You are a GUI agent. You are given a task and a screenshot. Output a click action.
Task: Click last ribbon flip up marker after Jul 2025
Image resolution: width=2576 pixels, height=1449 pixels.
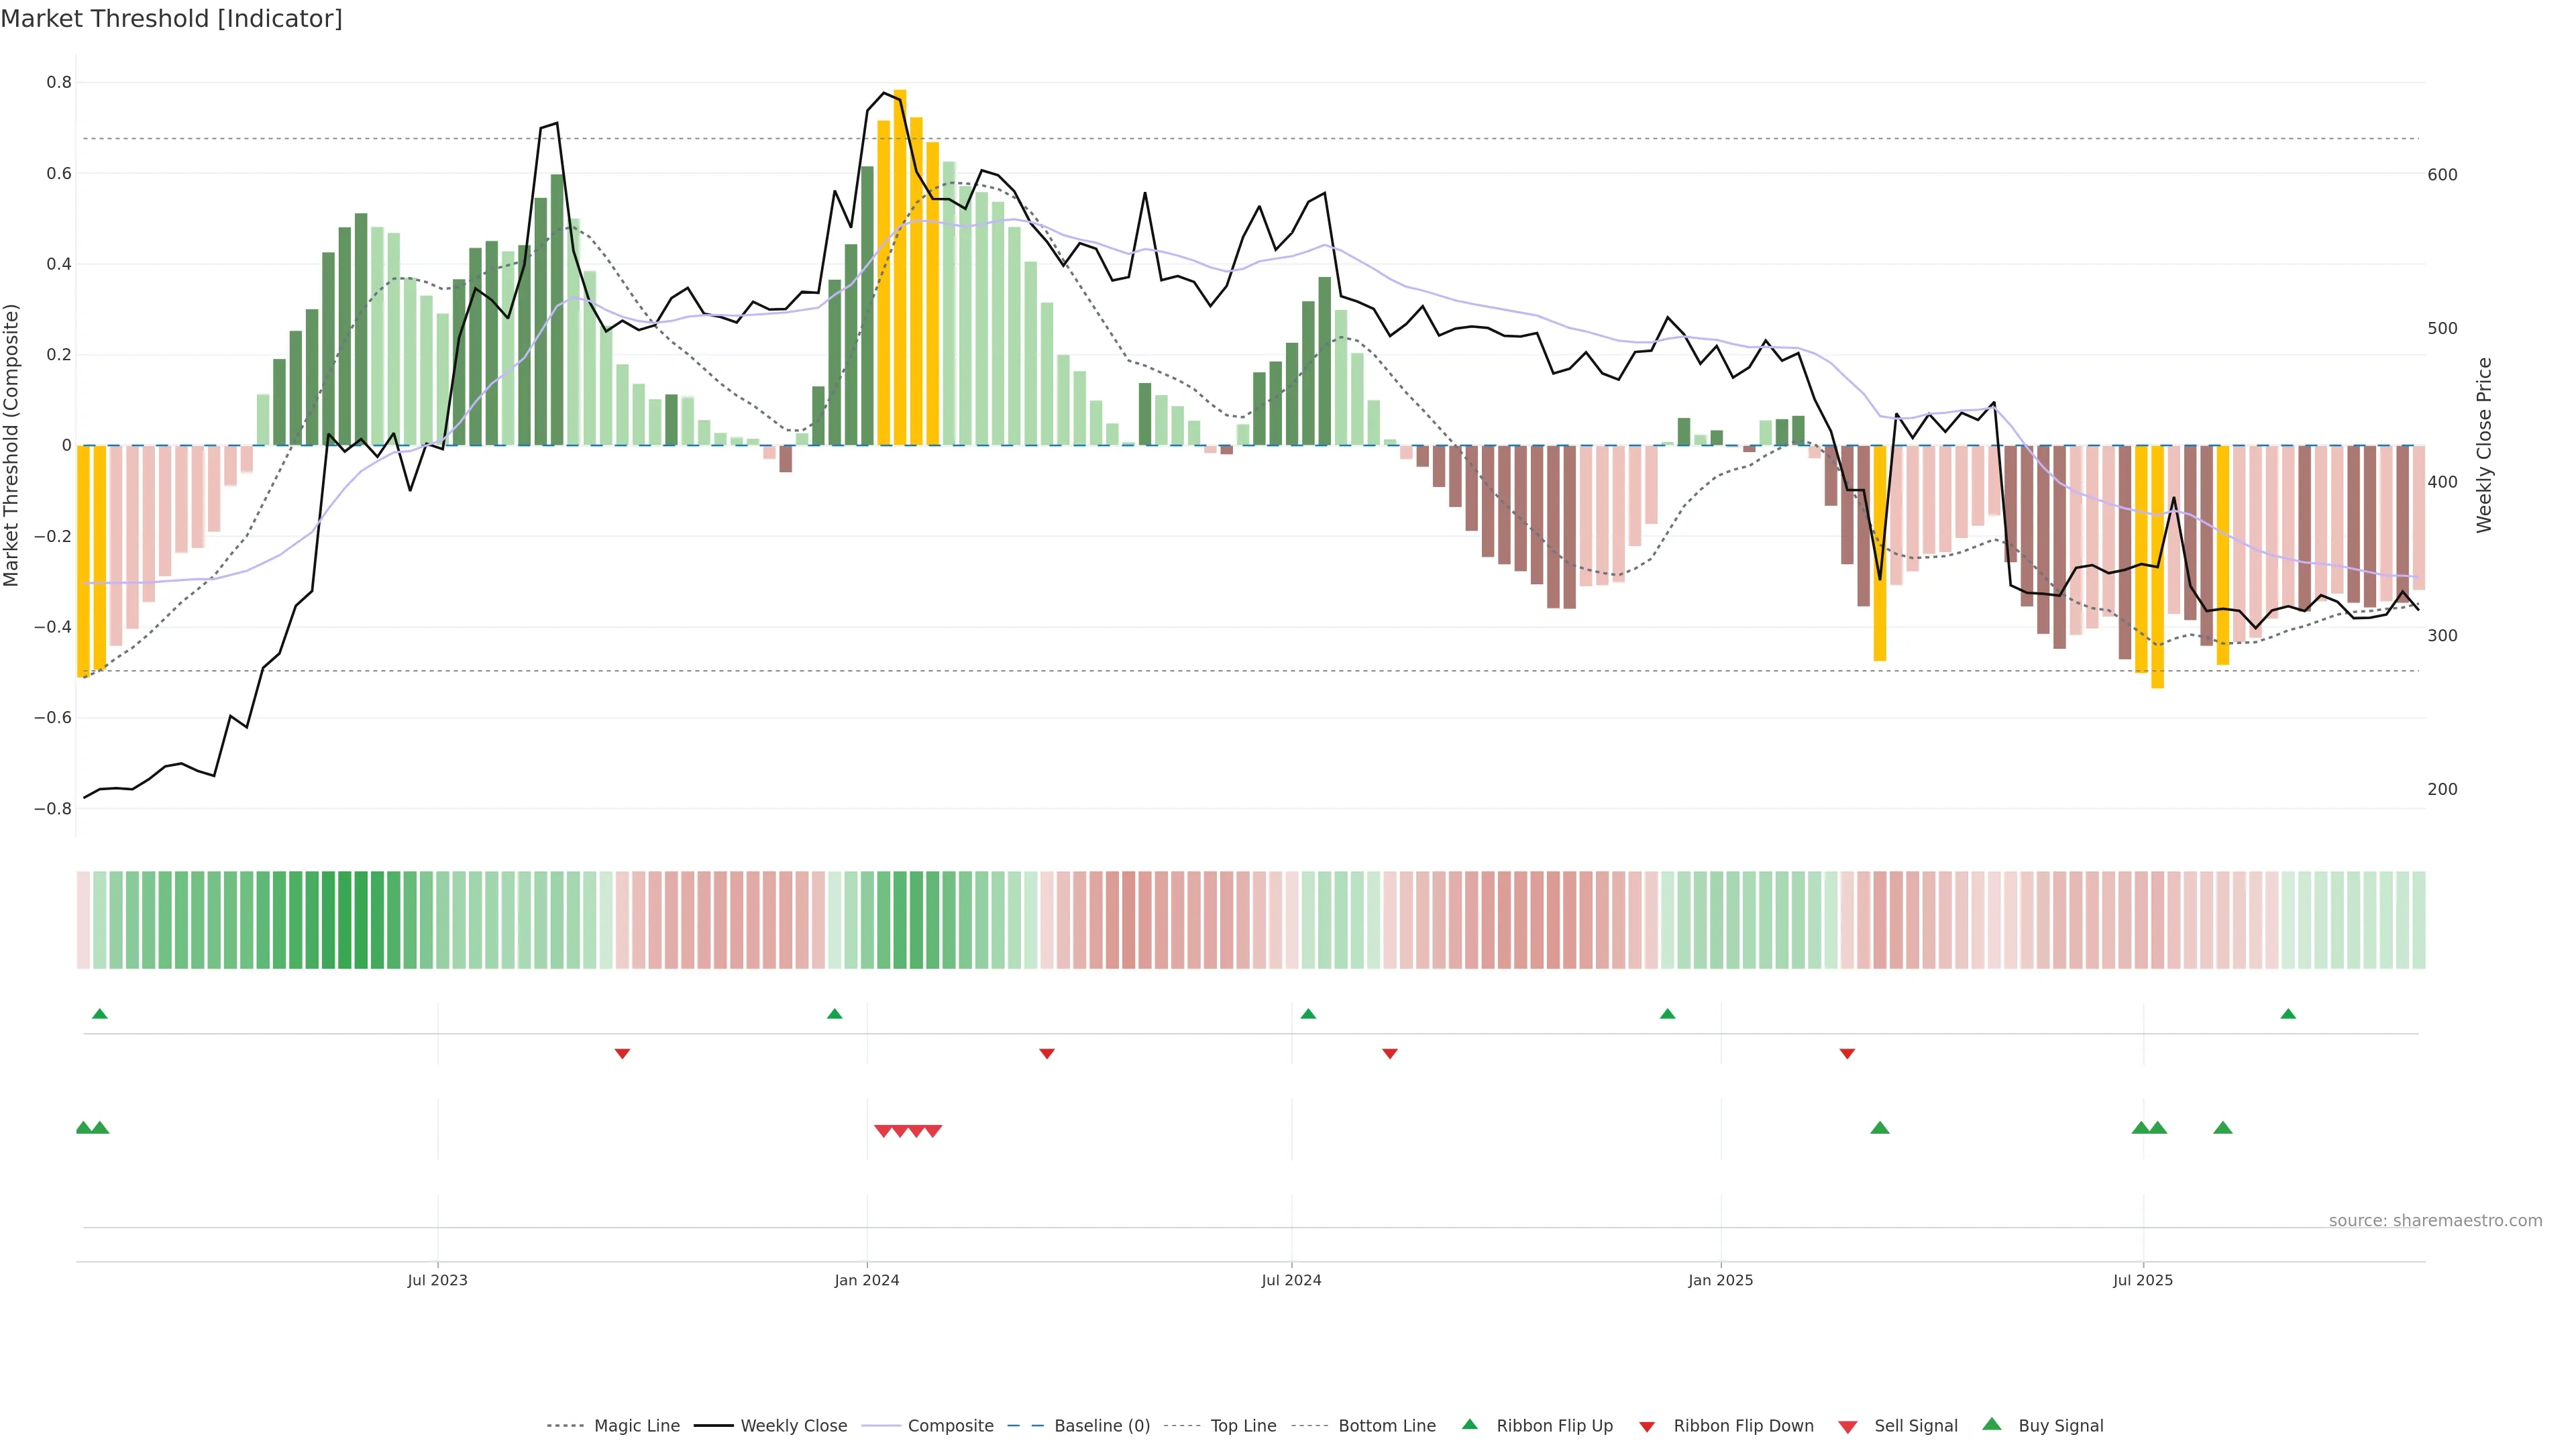pos(2288,1014)
